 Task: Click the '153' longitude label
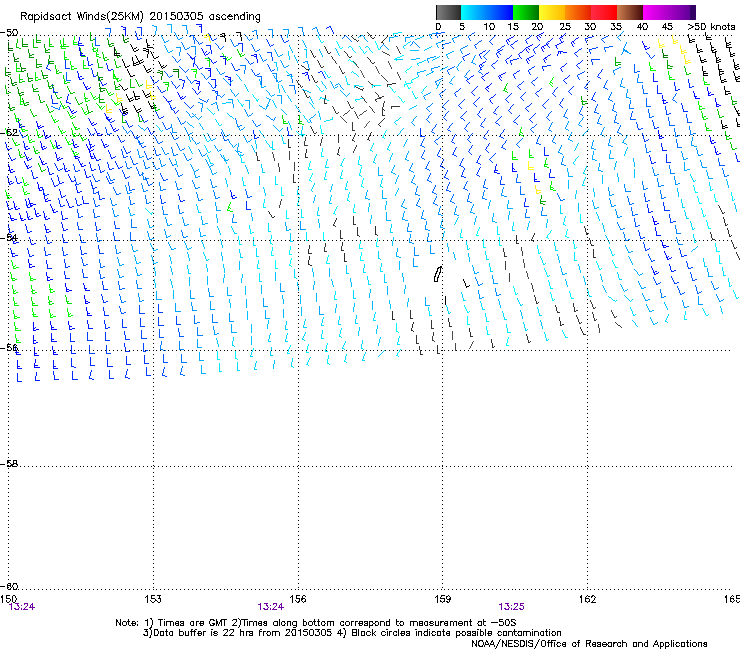(x=153, y=599)
